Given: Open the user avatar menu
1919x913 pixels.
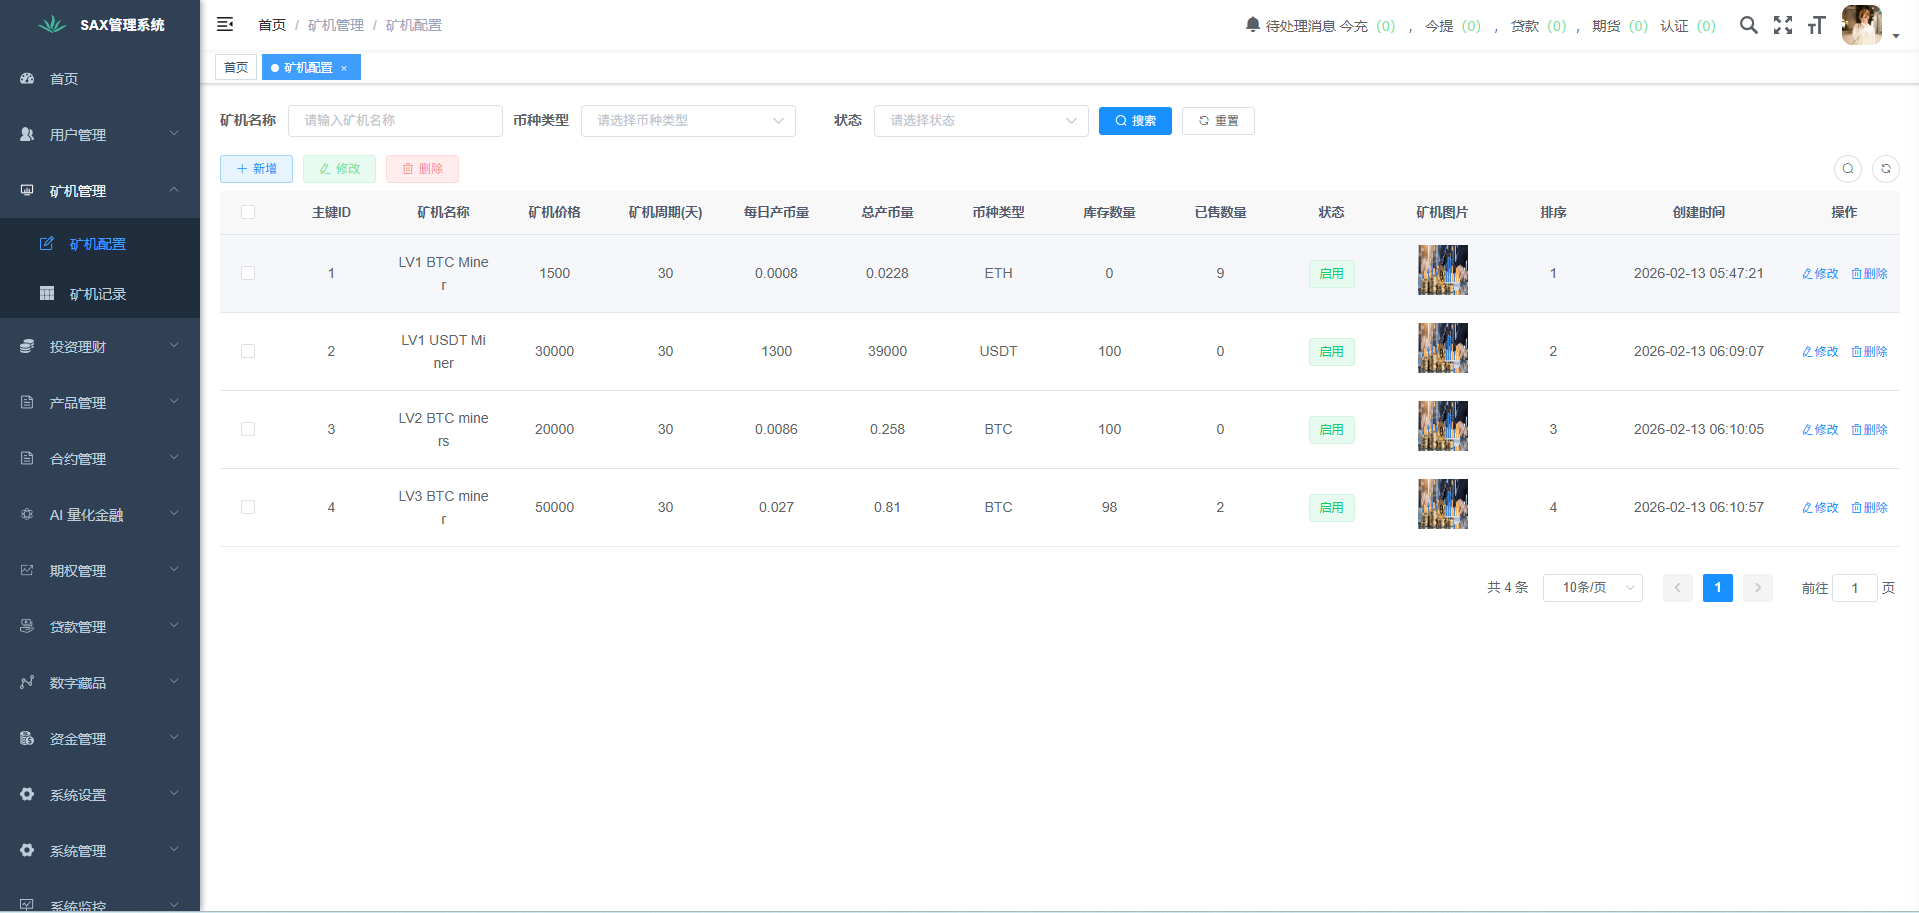Looking at the screenshot, I should 1862,25.
